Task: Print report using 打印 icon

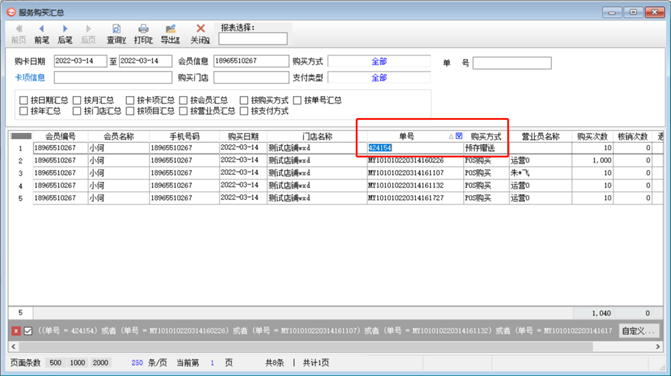Action: [143, 34]
